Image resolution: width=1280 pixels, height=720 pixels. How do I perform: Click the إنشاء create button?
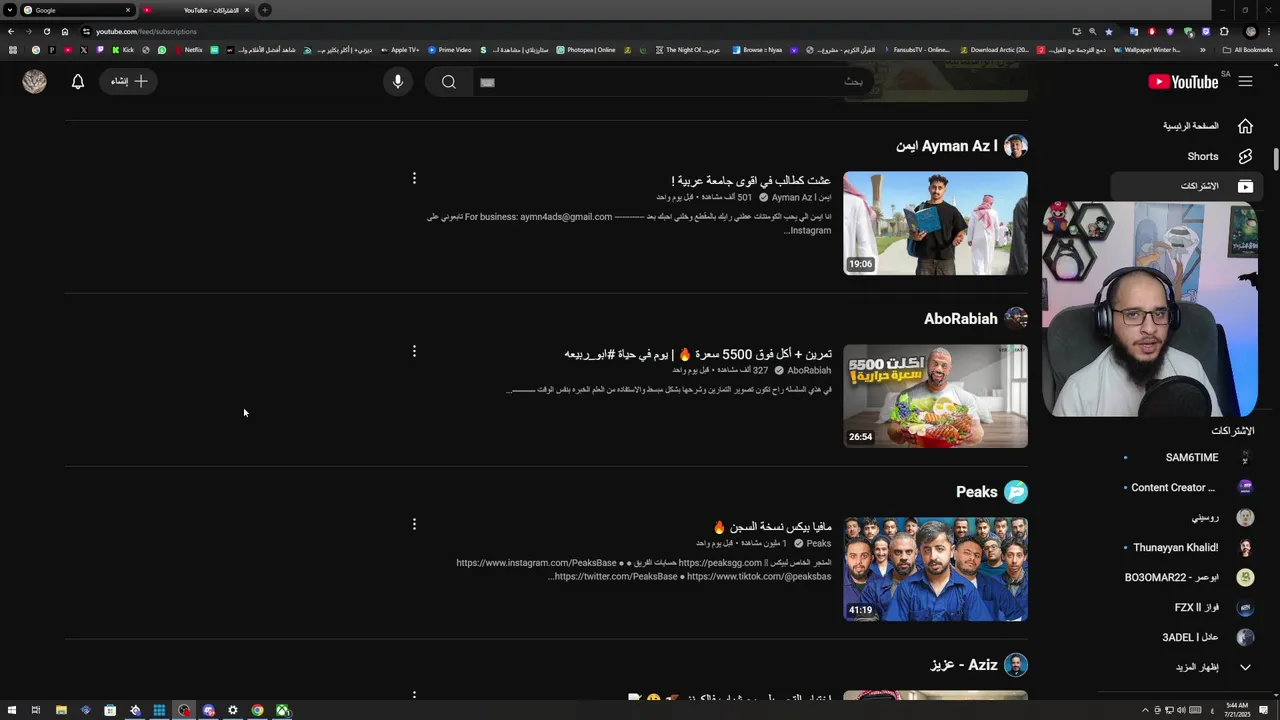(x=129, y=81)
